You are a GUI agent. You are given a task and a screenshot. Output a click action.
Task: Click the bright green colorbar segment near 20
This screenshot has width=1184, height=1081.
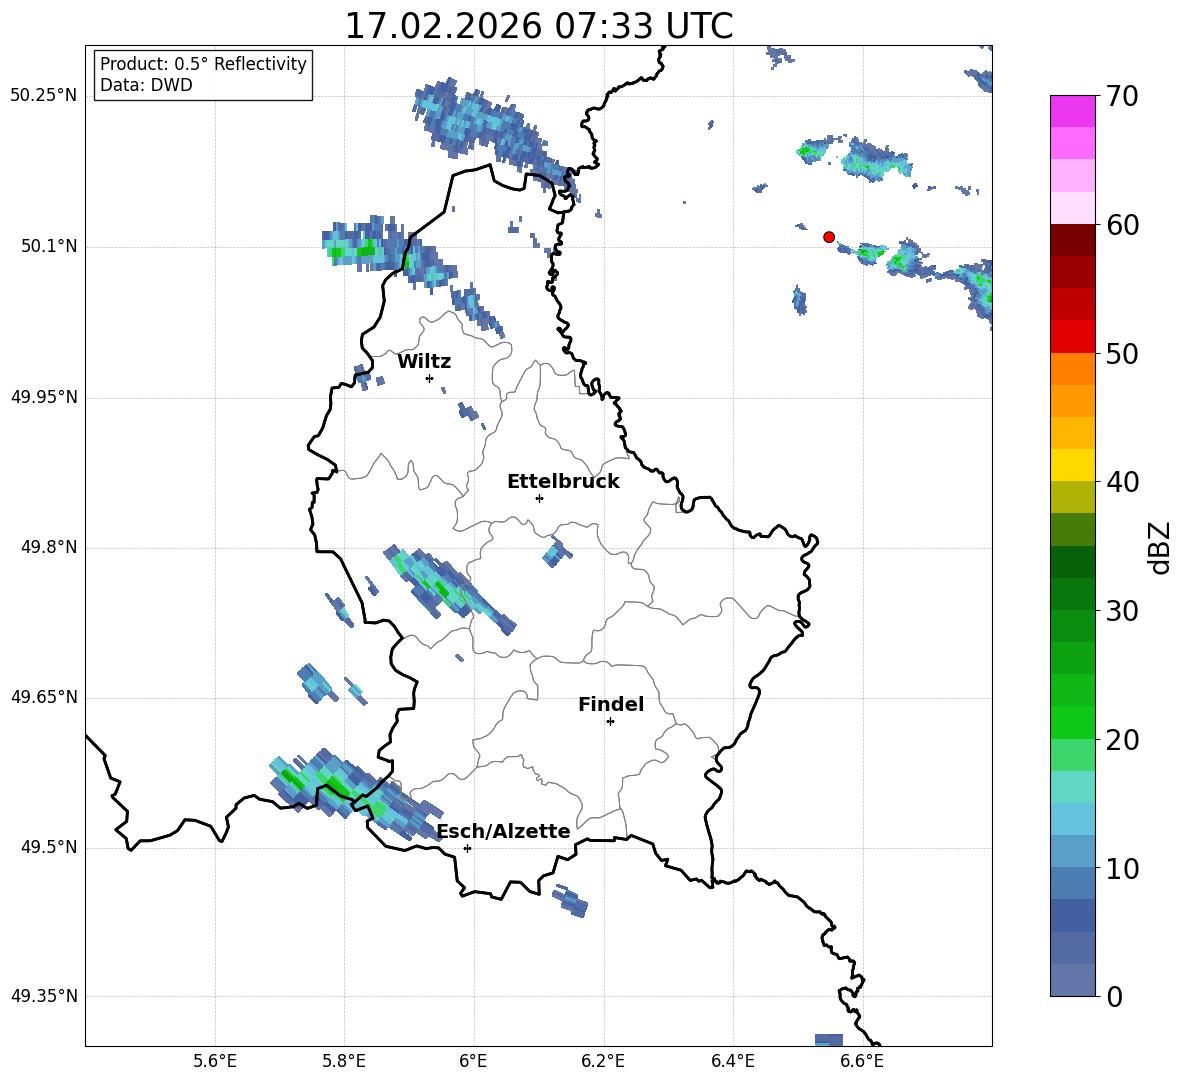1072,722
